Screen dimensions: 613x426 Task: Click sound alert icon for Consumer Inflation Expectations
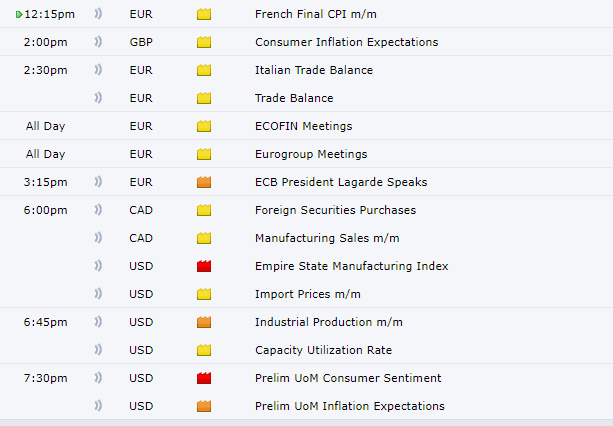click(98, 41)
